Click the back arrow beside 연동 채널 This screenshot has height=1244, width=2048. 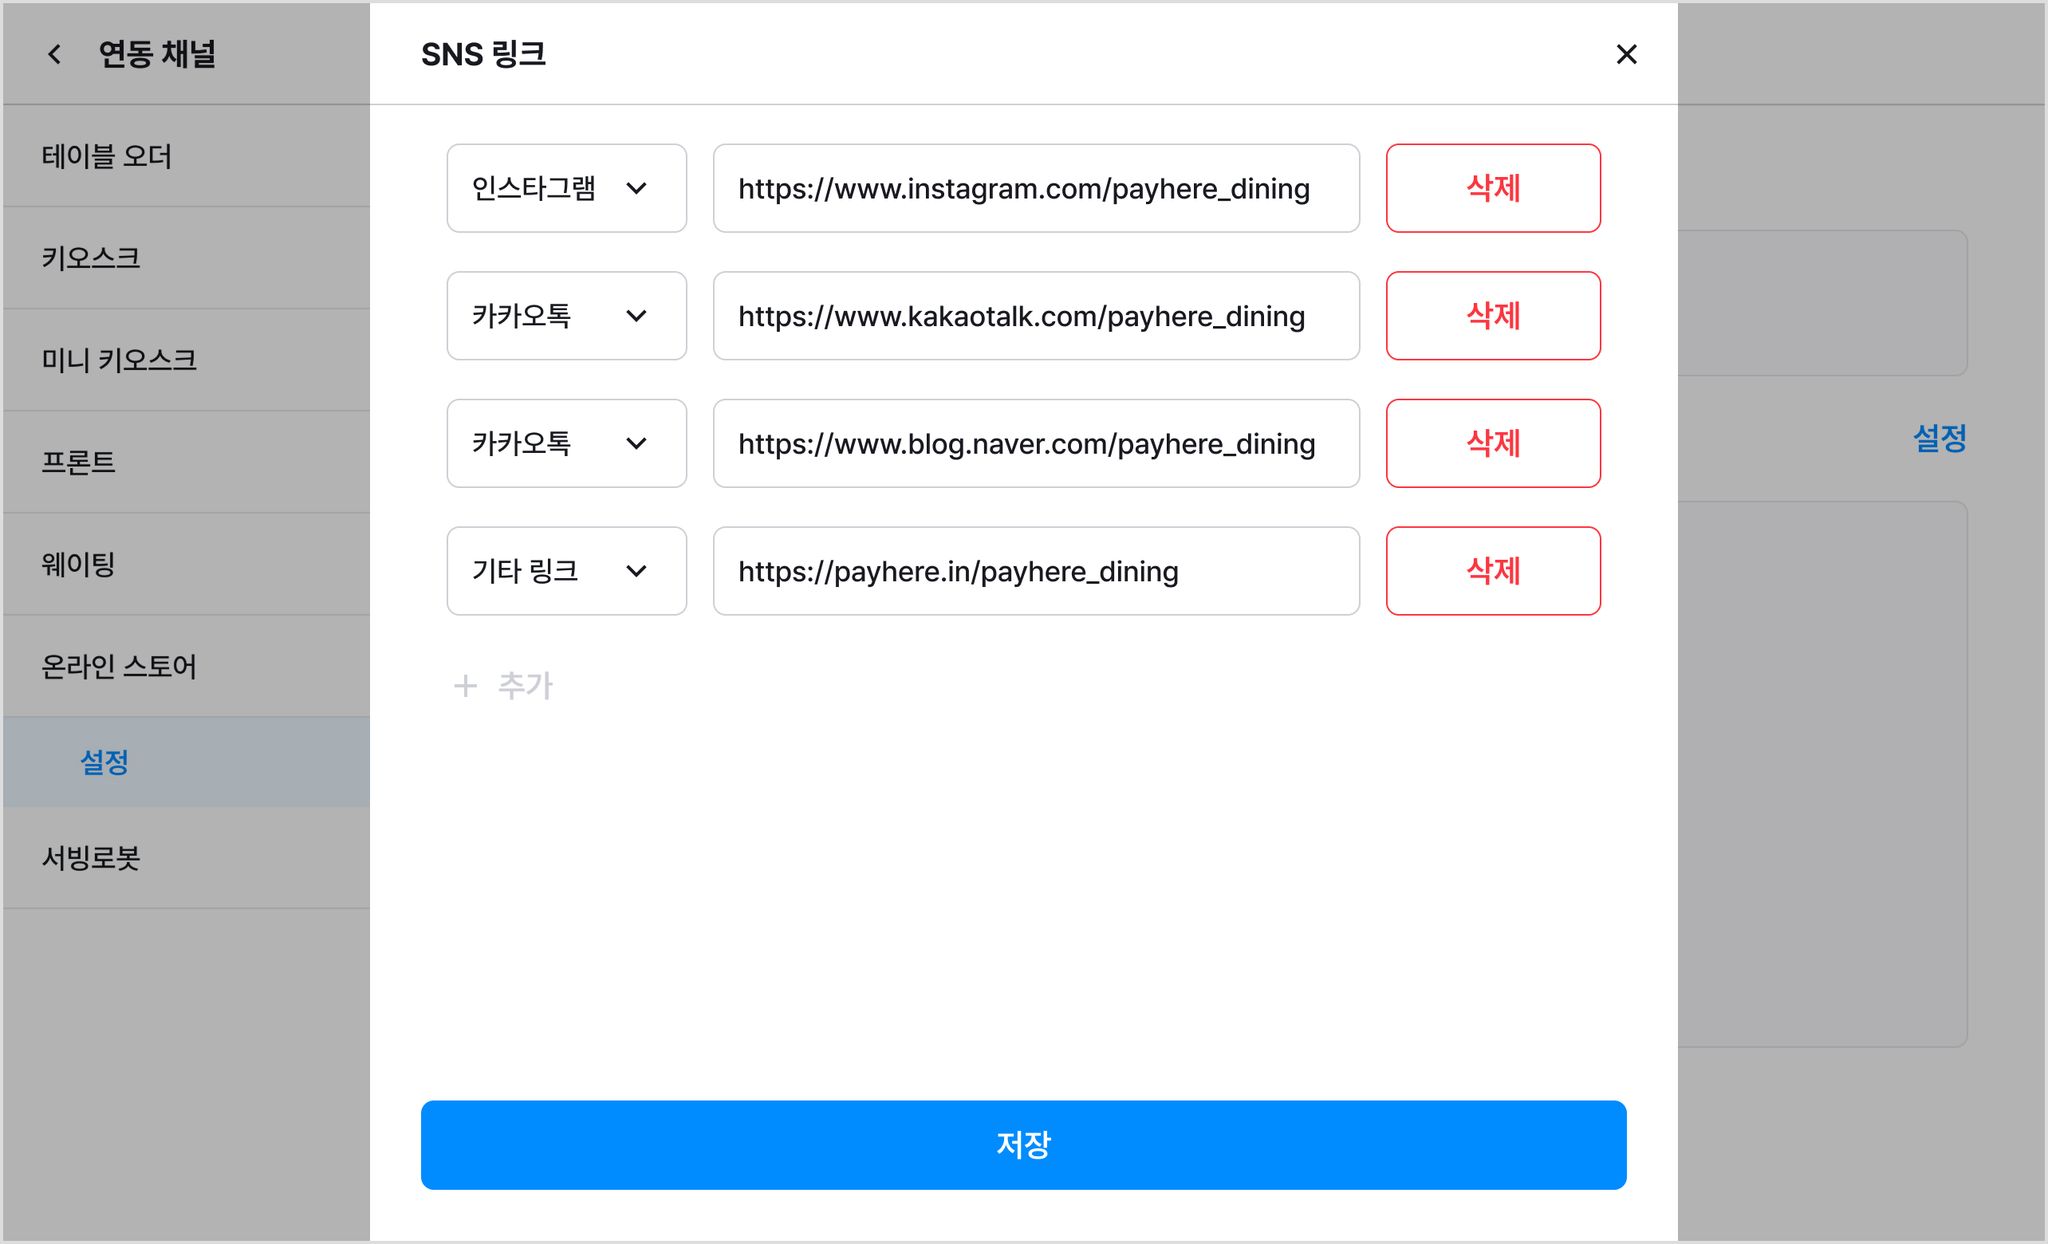55,54
